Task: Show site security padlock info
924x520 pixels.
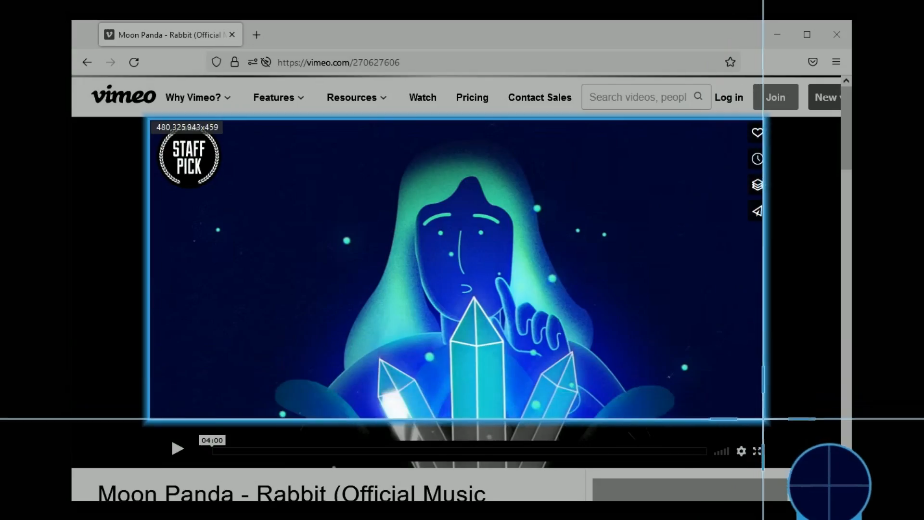Action: coord(235,62)
